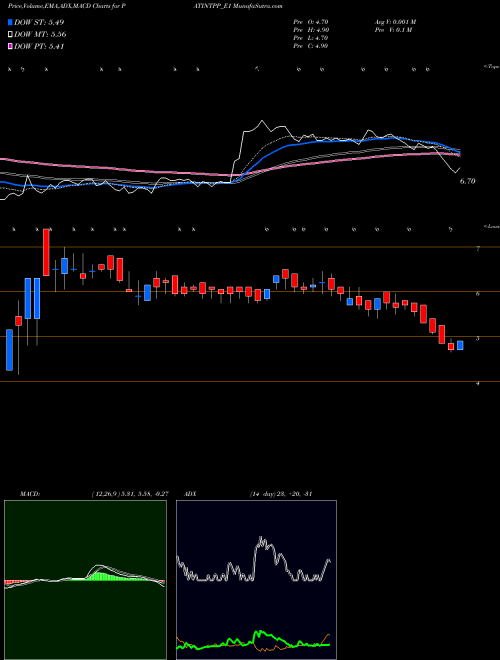This screenshot has height=660, width=500.
Task: Click the price axis label 4
Action: [x=478, y=383]
